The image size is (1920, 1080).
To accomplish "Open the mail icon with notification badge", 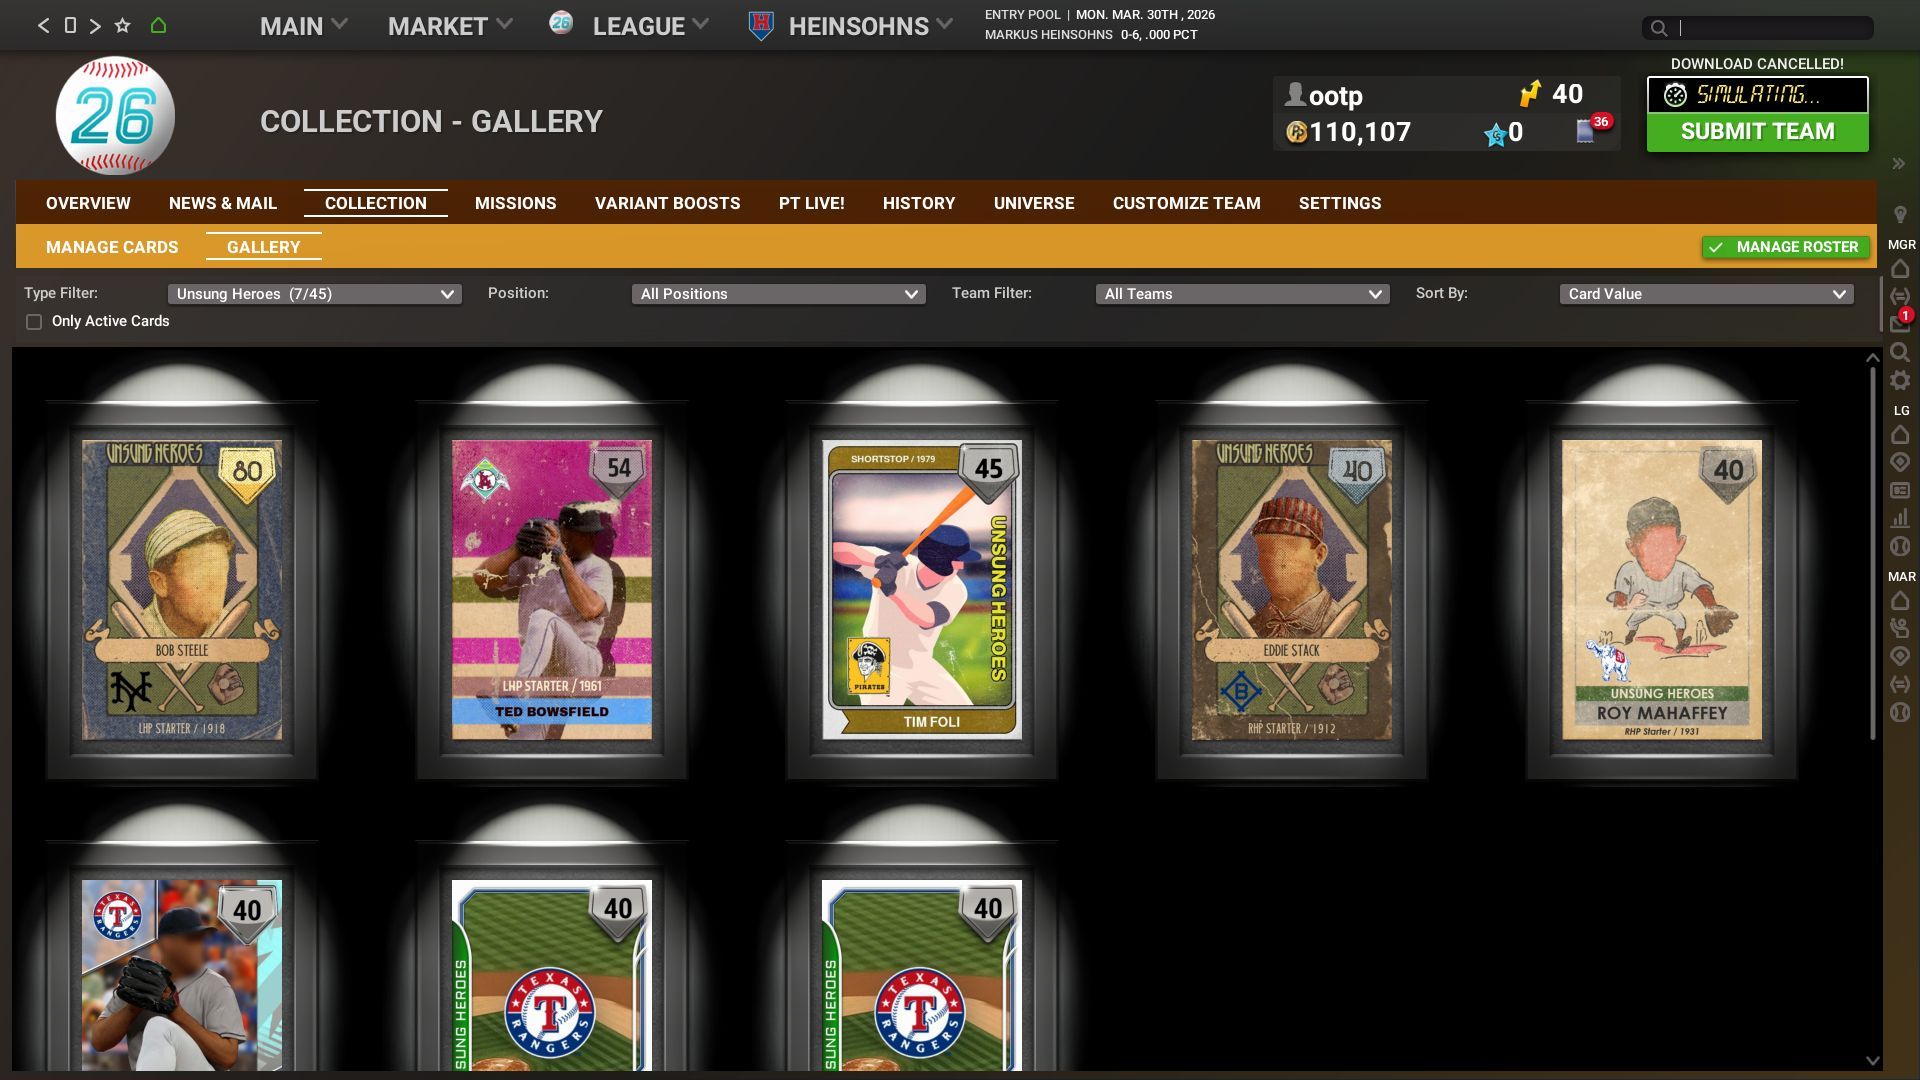I will click(x=1900, y=323).
